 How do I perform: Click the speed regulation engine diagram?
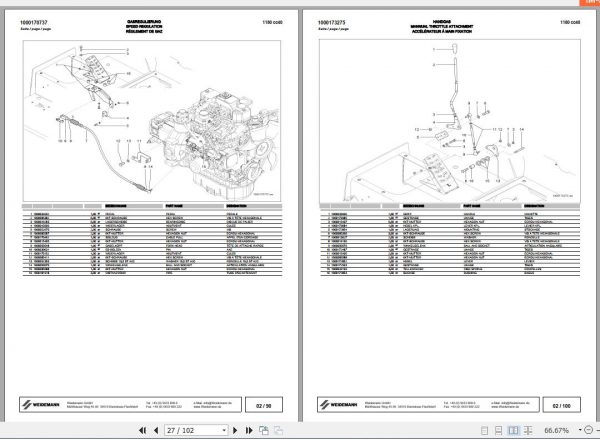click(x=152, y=121)
